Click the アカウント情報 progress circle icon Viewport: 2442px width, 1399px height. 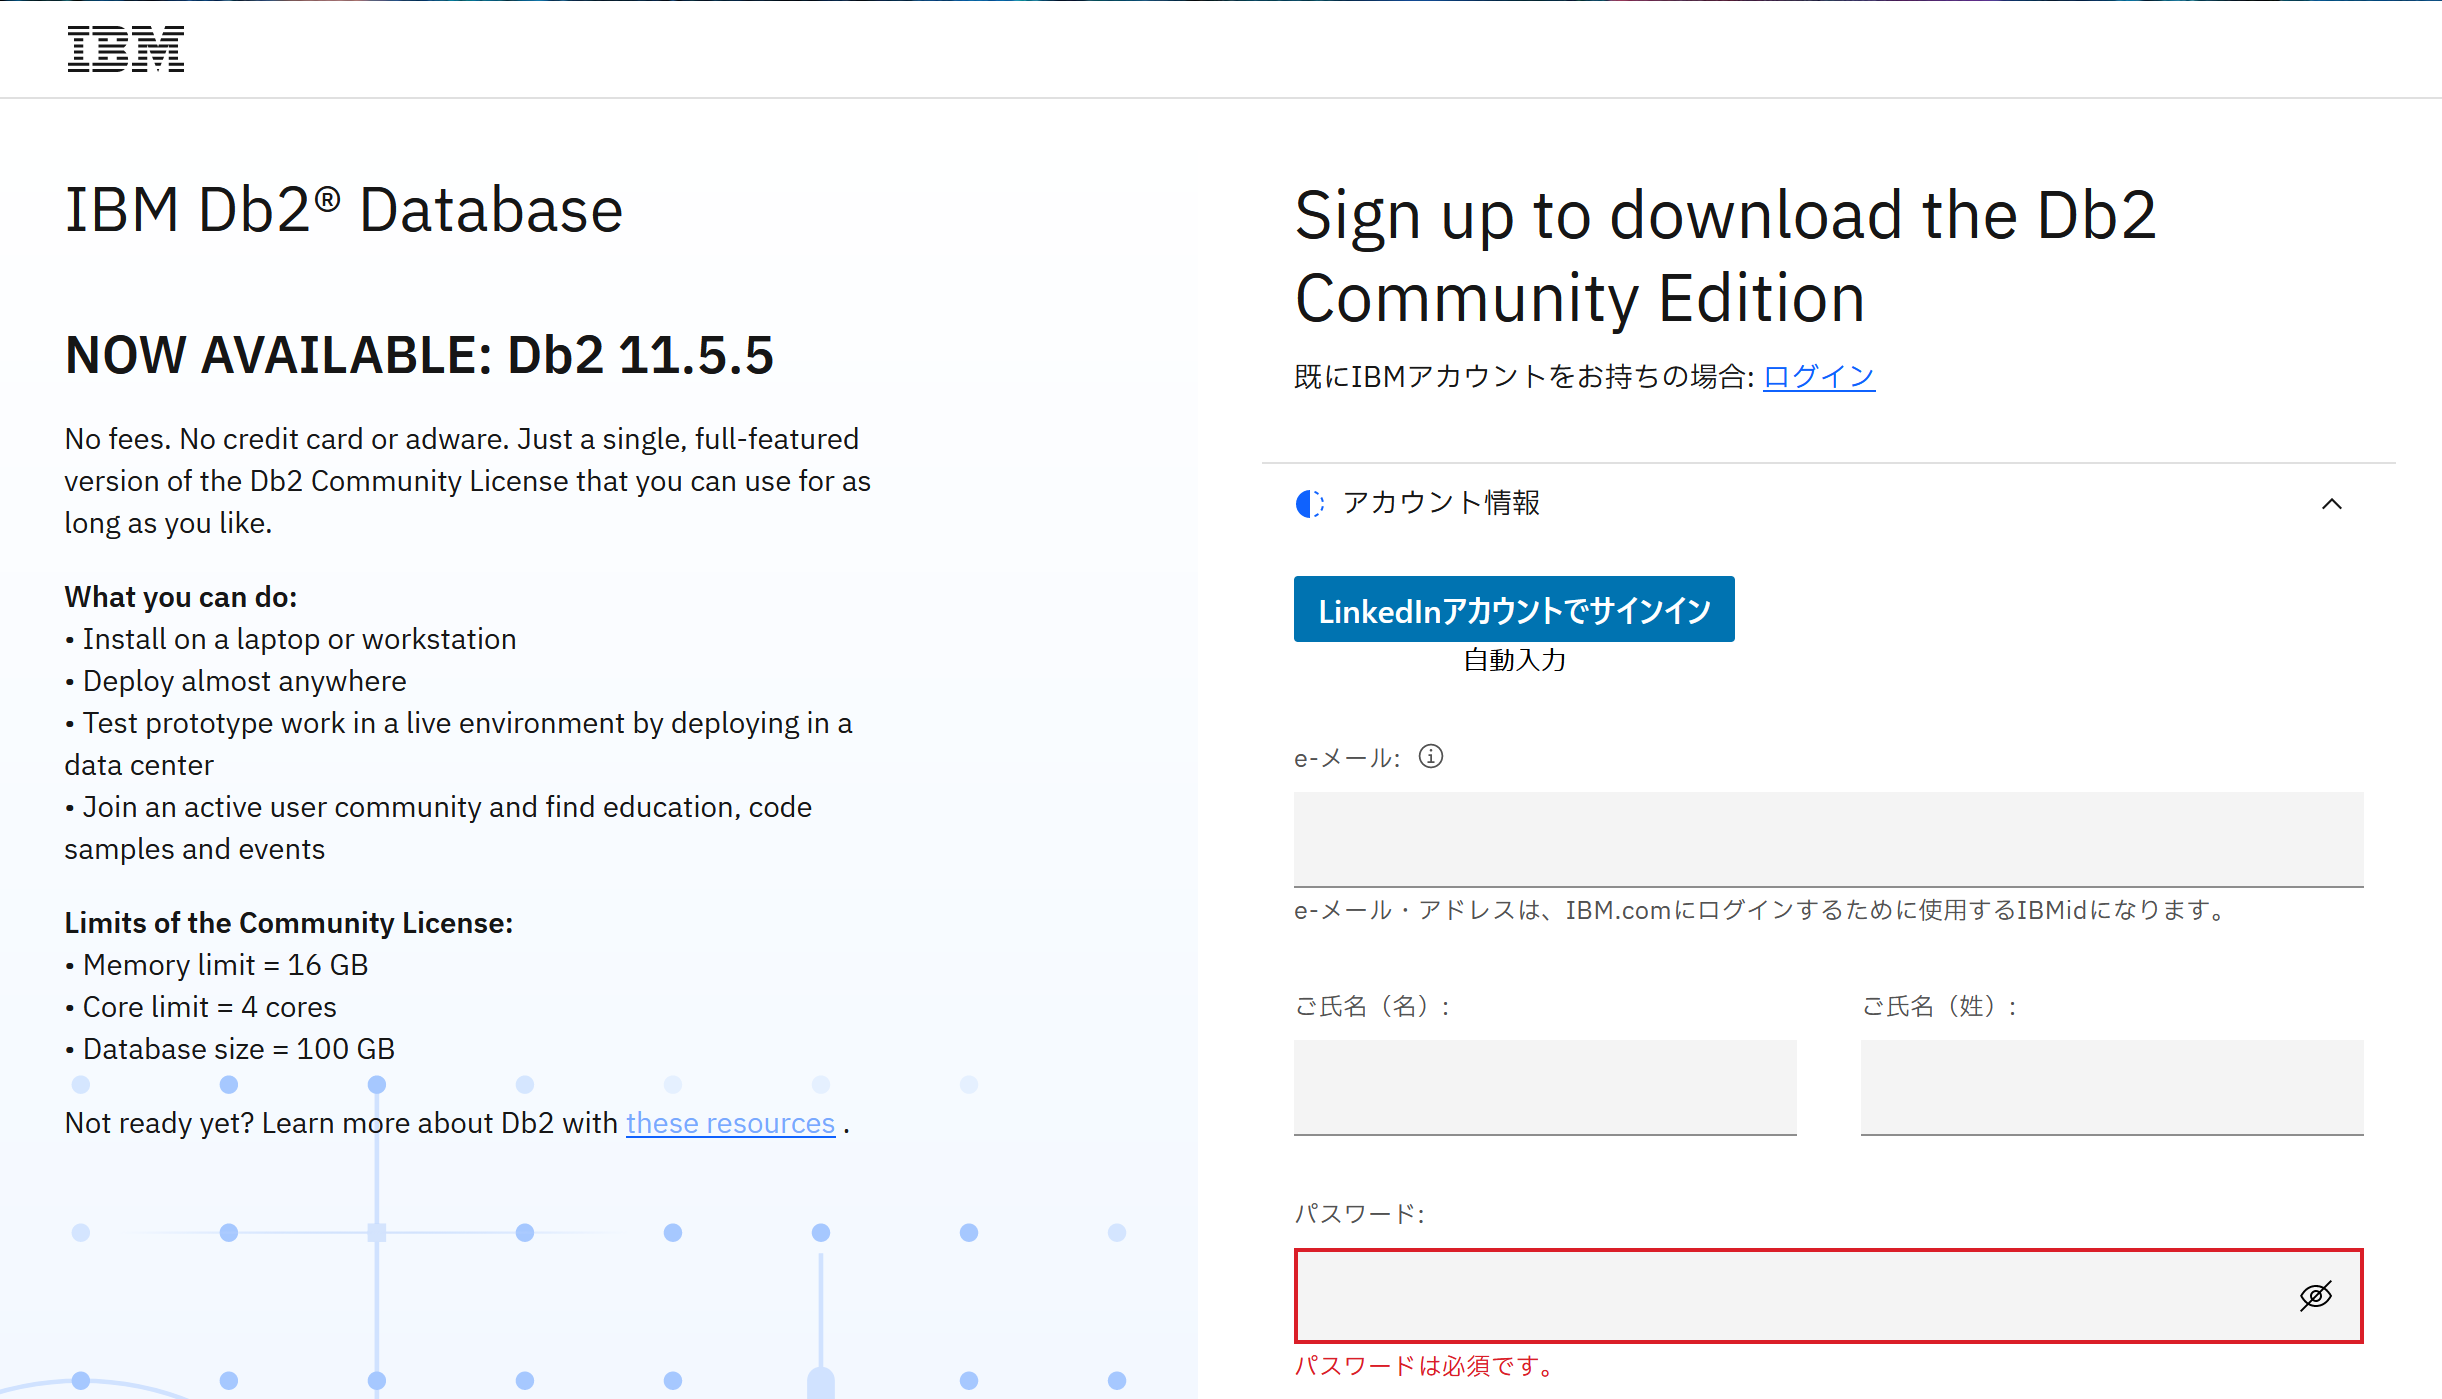point(1310,503)
